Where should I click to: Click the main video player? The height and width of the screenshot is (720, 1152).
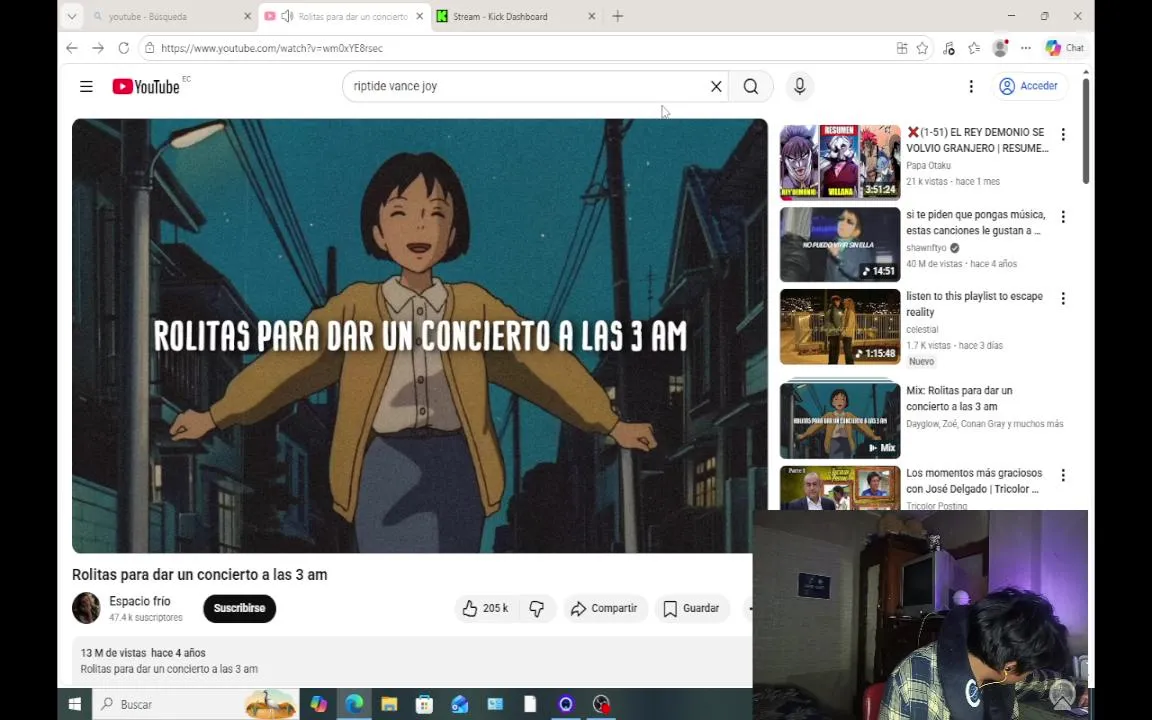[x=420, y=336]
